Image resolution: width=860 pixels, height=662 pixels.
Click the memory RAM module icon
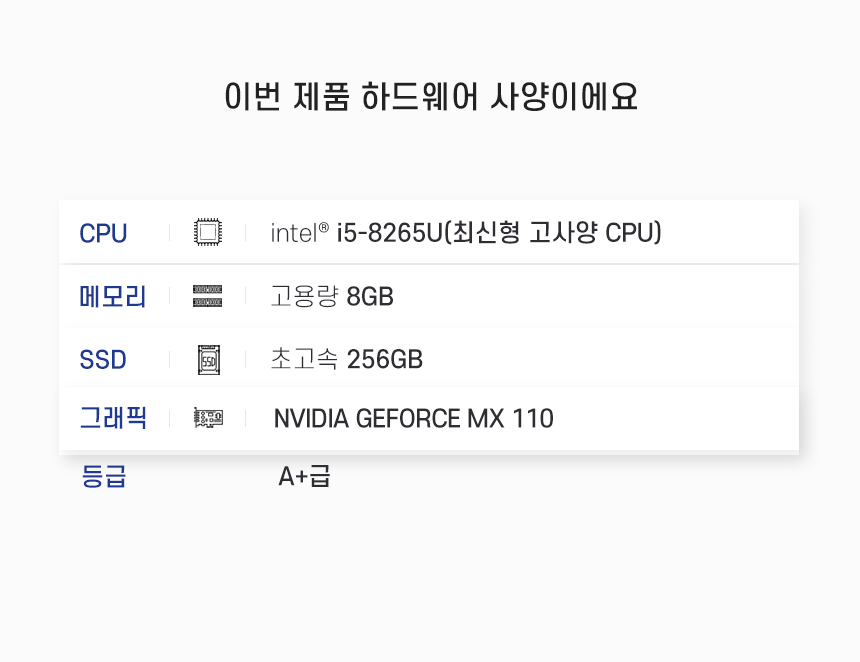tap(207, 296)
